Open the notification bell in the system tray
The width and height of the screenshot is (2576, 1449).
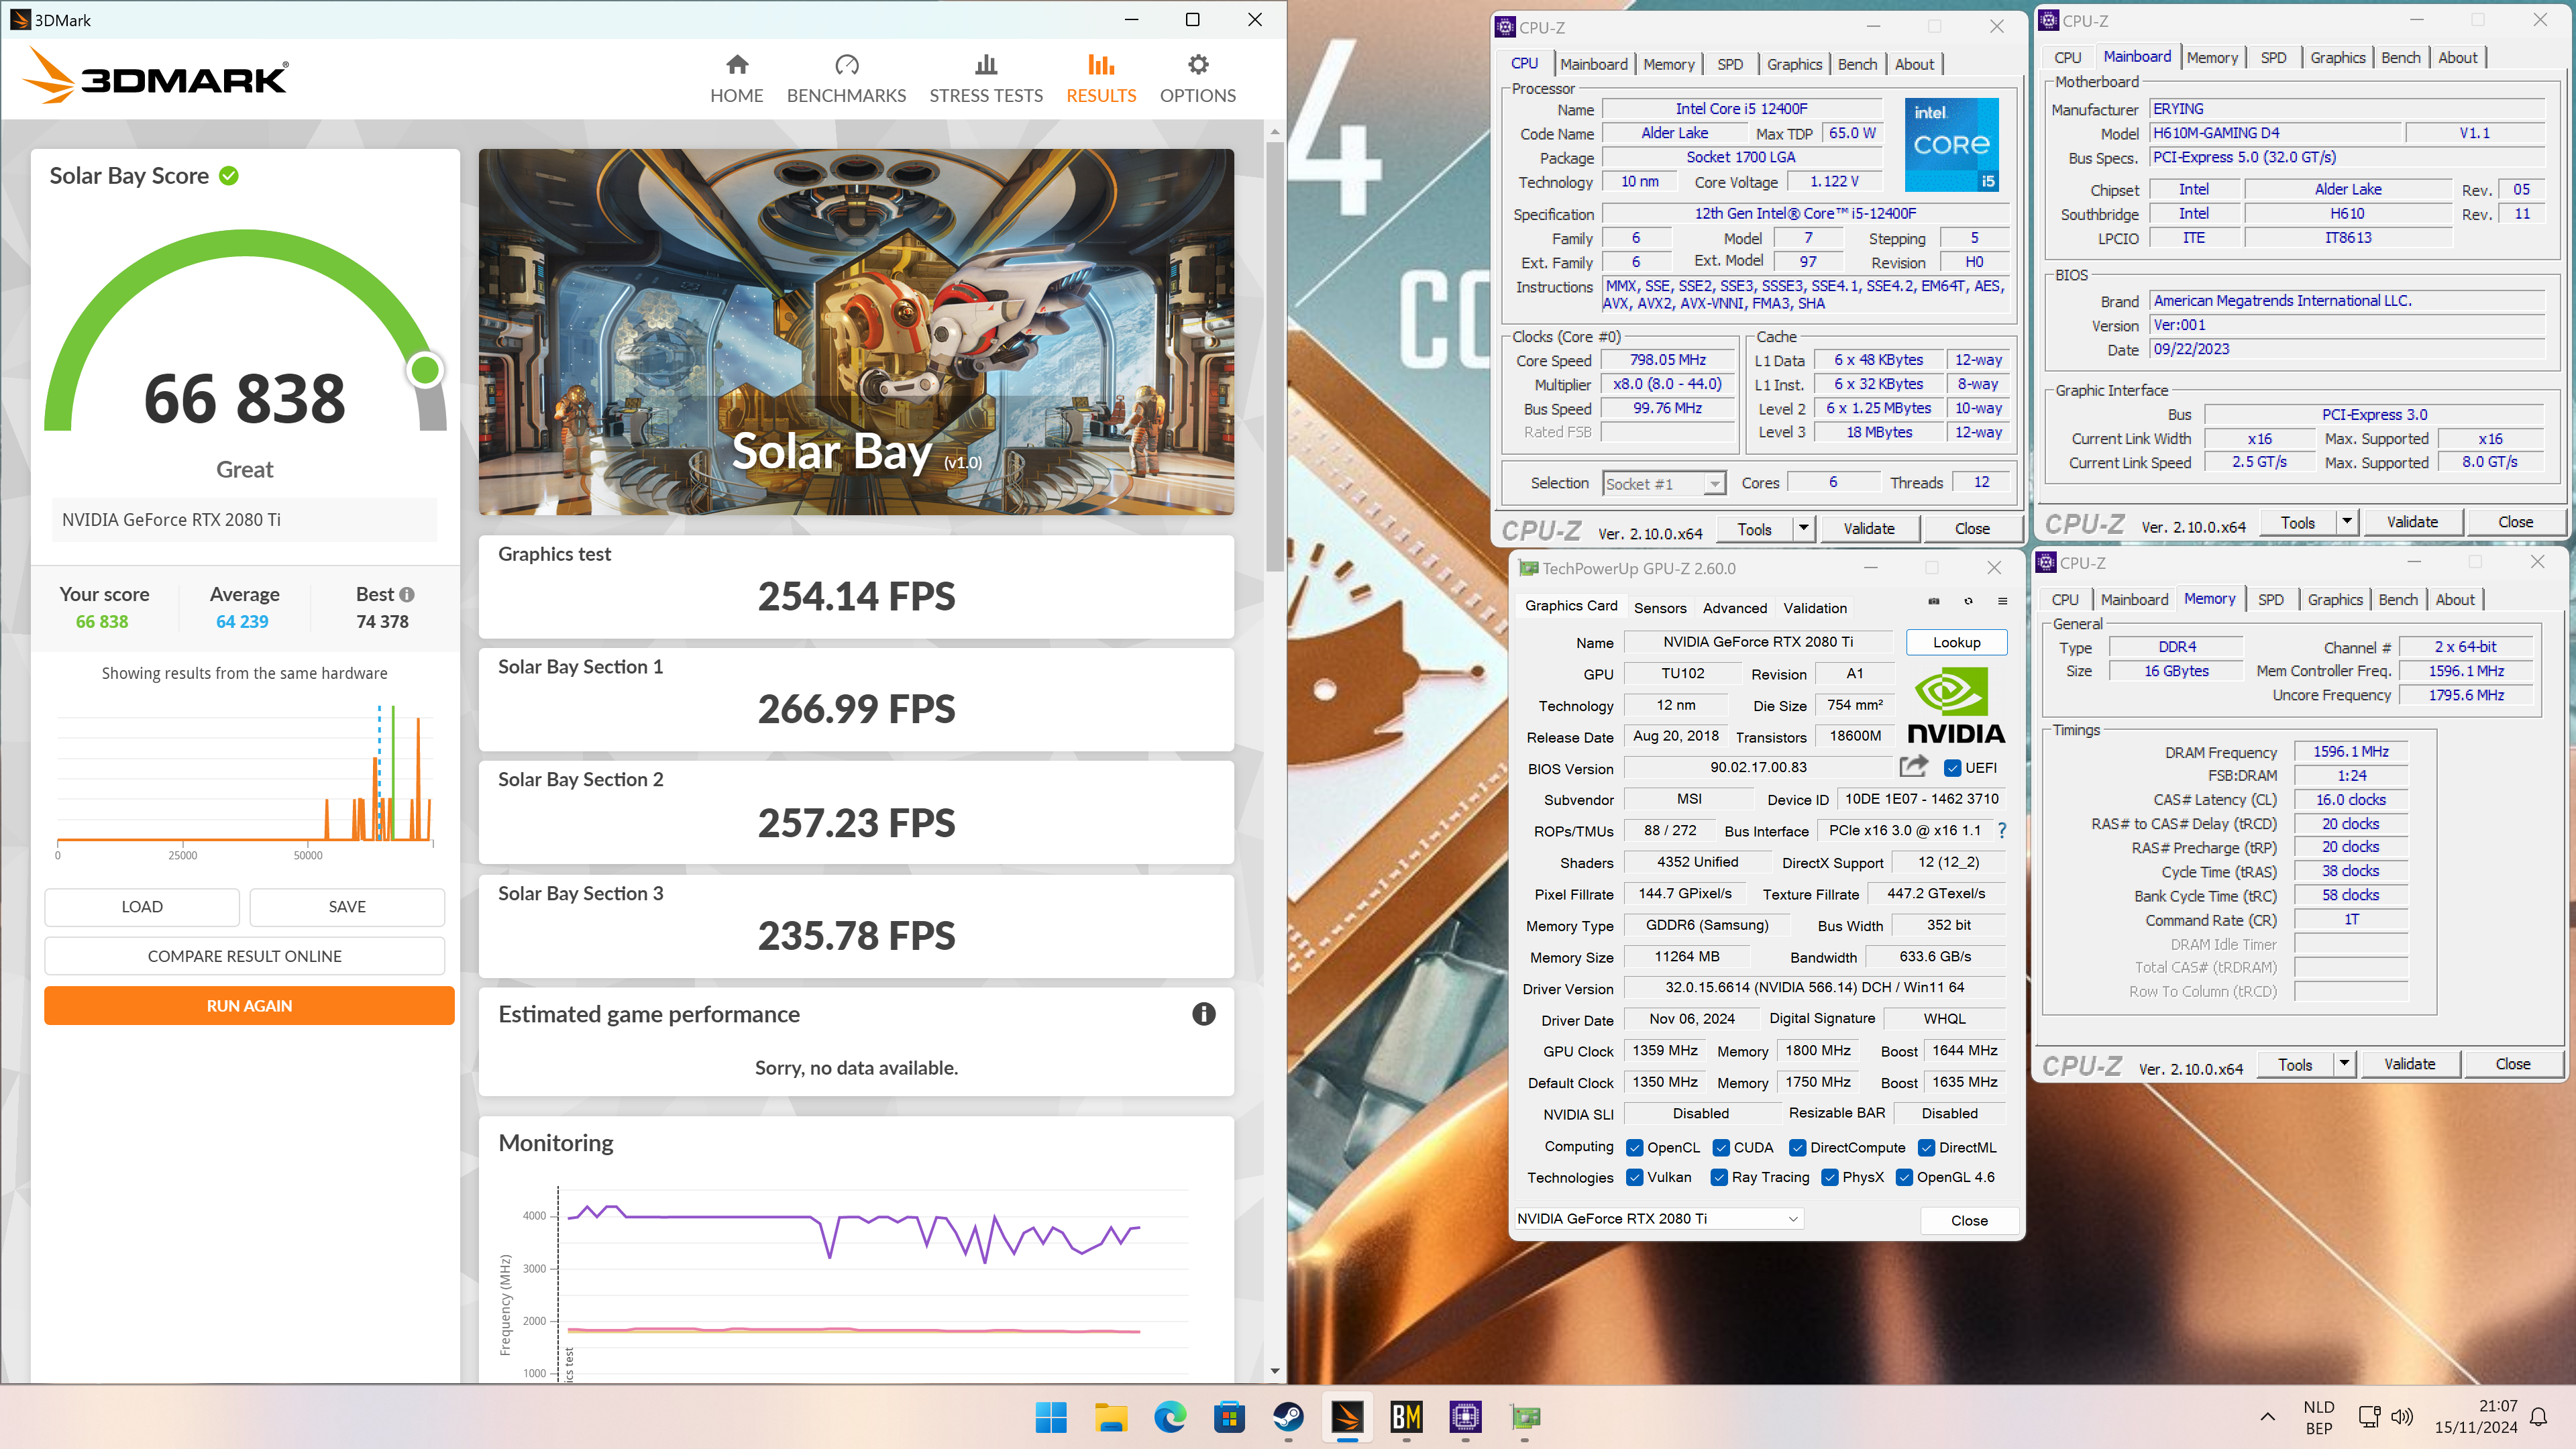tap(2538, 1417)
